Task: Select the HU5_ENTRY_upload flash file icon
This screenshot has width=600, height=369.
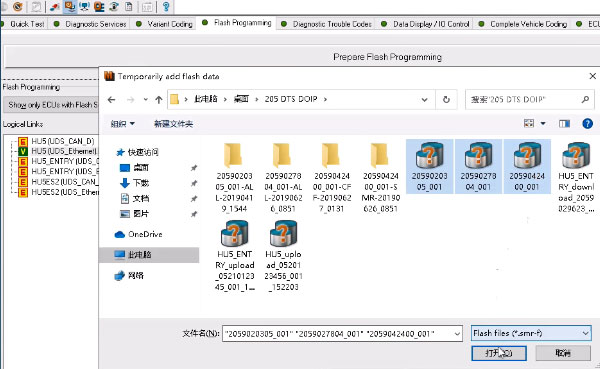Action: (234, 233)
